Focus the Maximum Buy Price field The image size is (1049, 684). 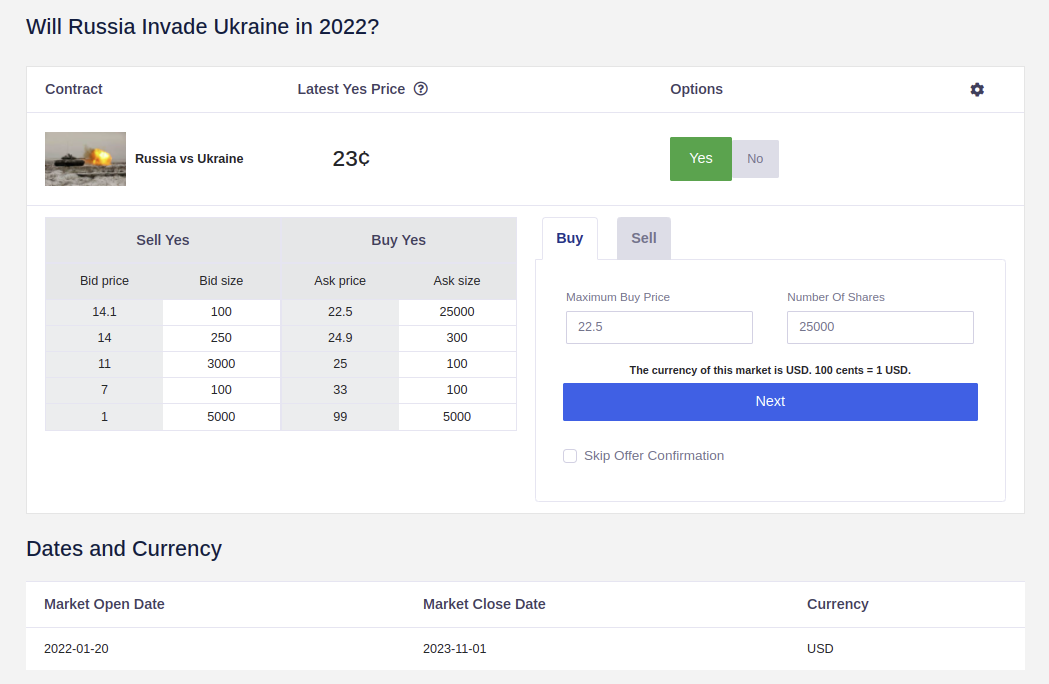pyautogui.click(x=659, y=327)
